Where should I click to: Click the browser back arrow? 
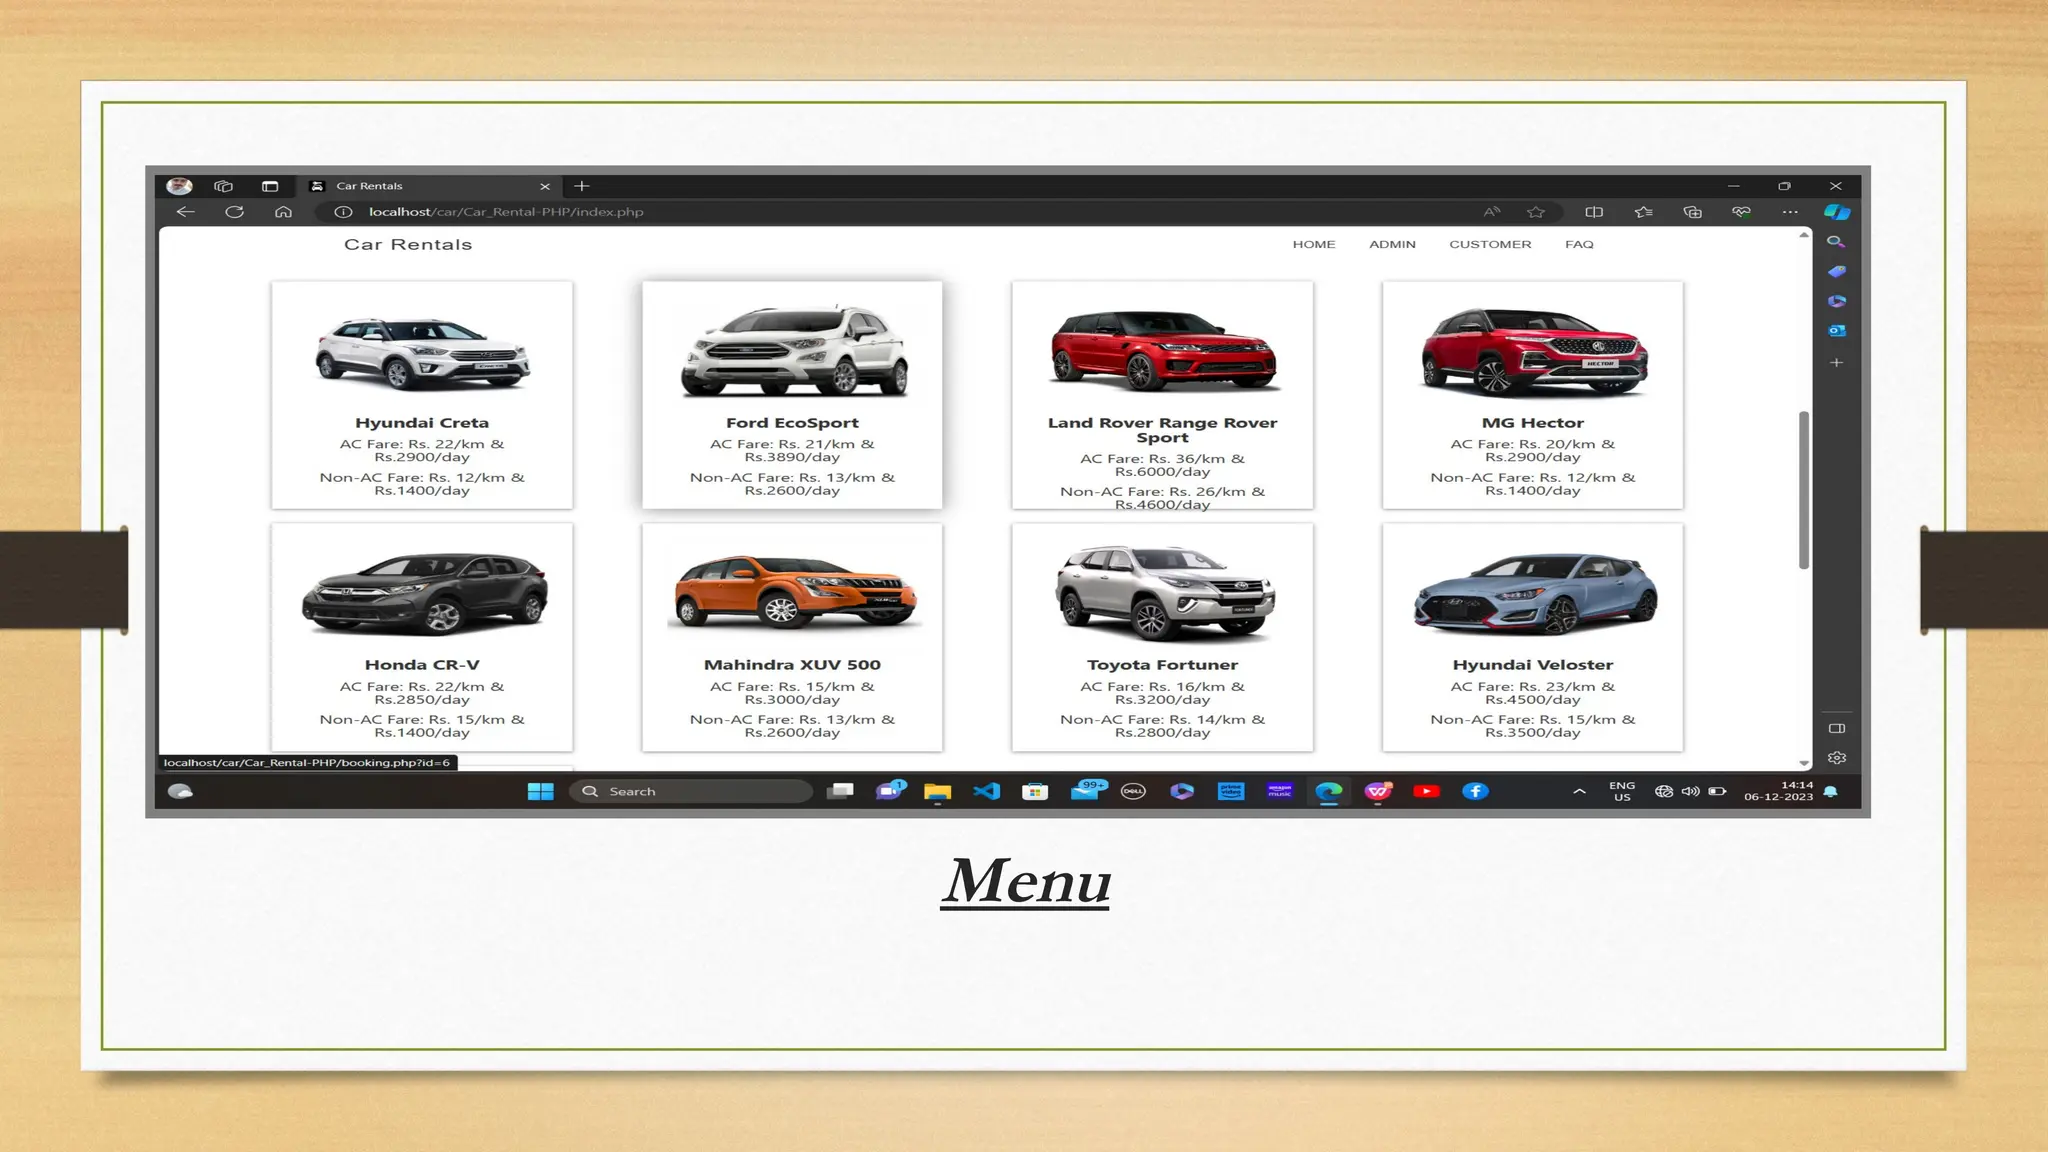click(x=185, y=212)
